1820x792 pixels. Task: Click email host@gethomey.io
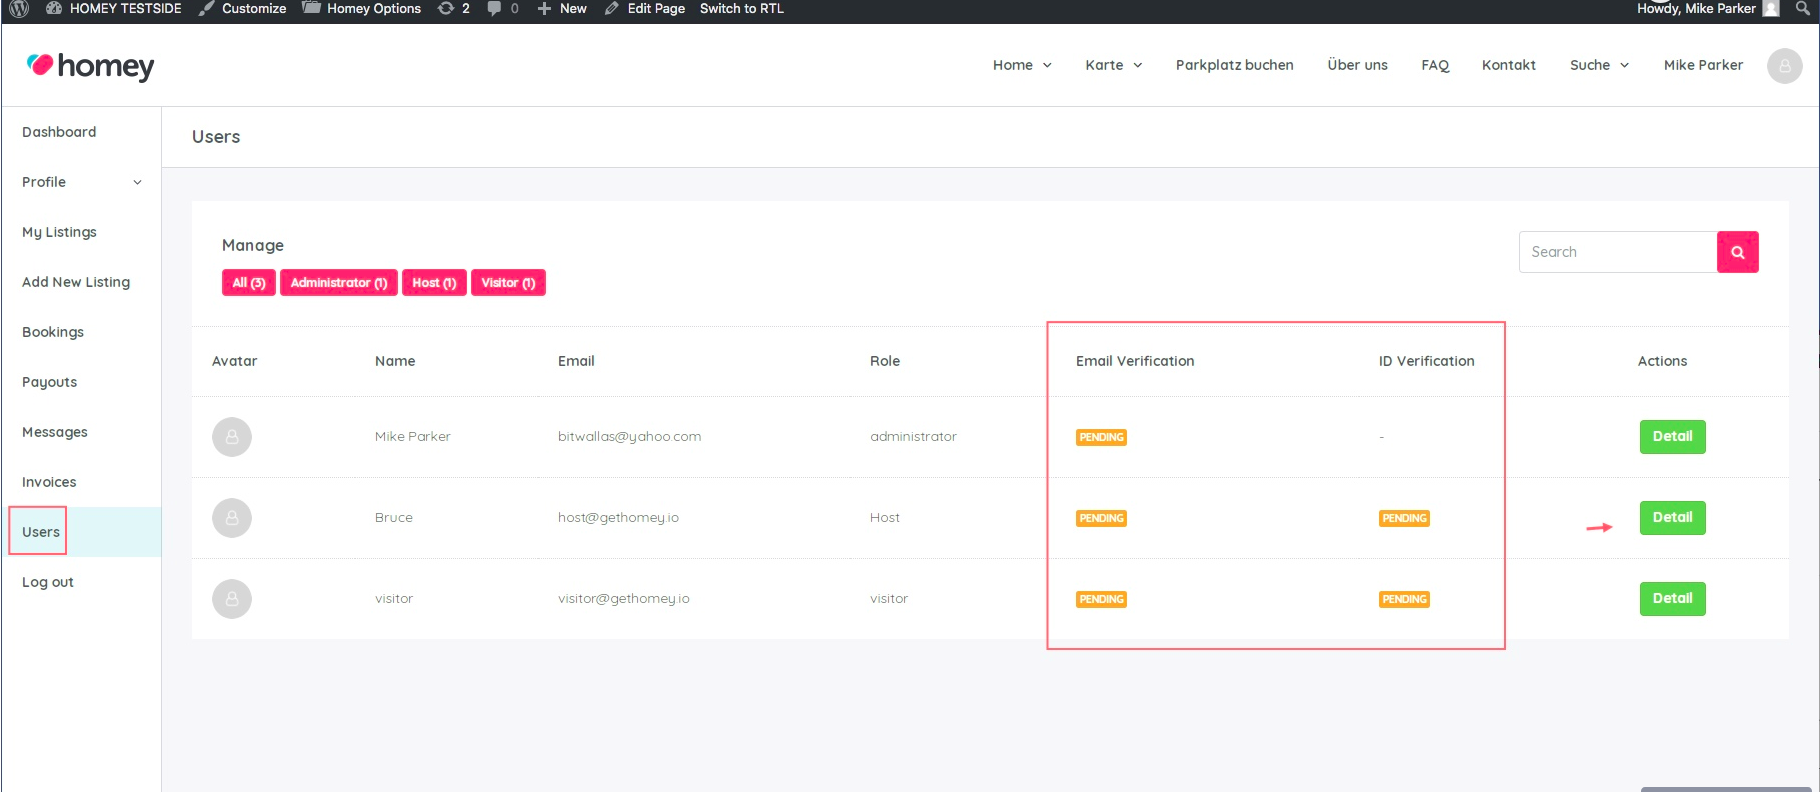click(618, 518)
